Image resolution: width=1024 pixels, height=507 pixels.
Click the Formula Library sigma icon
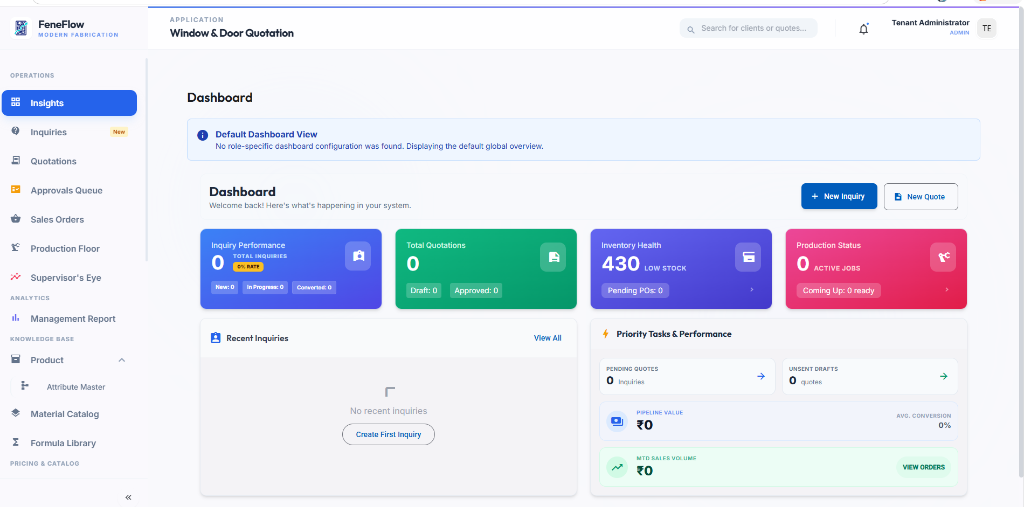click(16, 442)
